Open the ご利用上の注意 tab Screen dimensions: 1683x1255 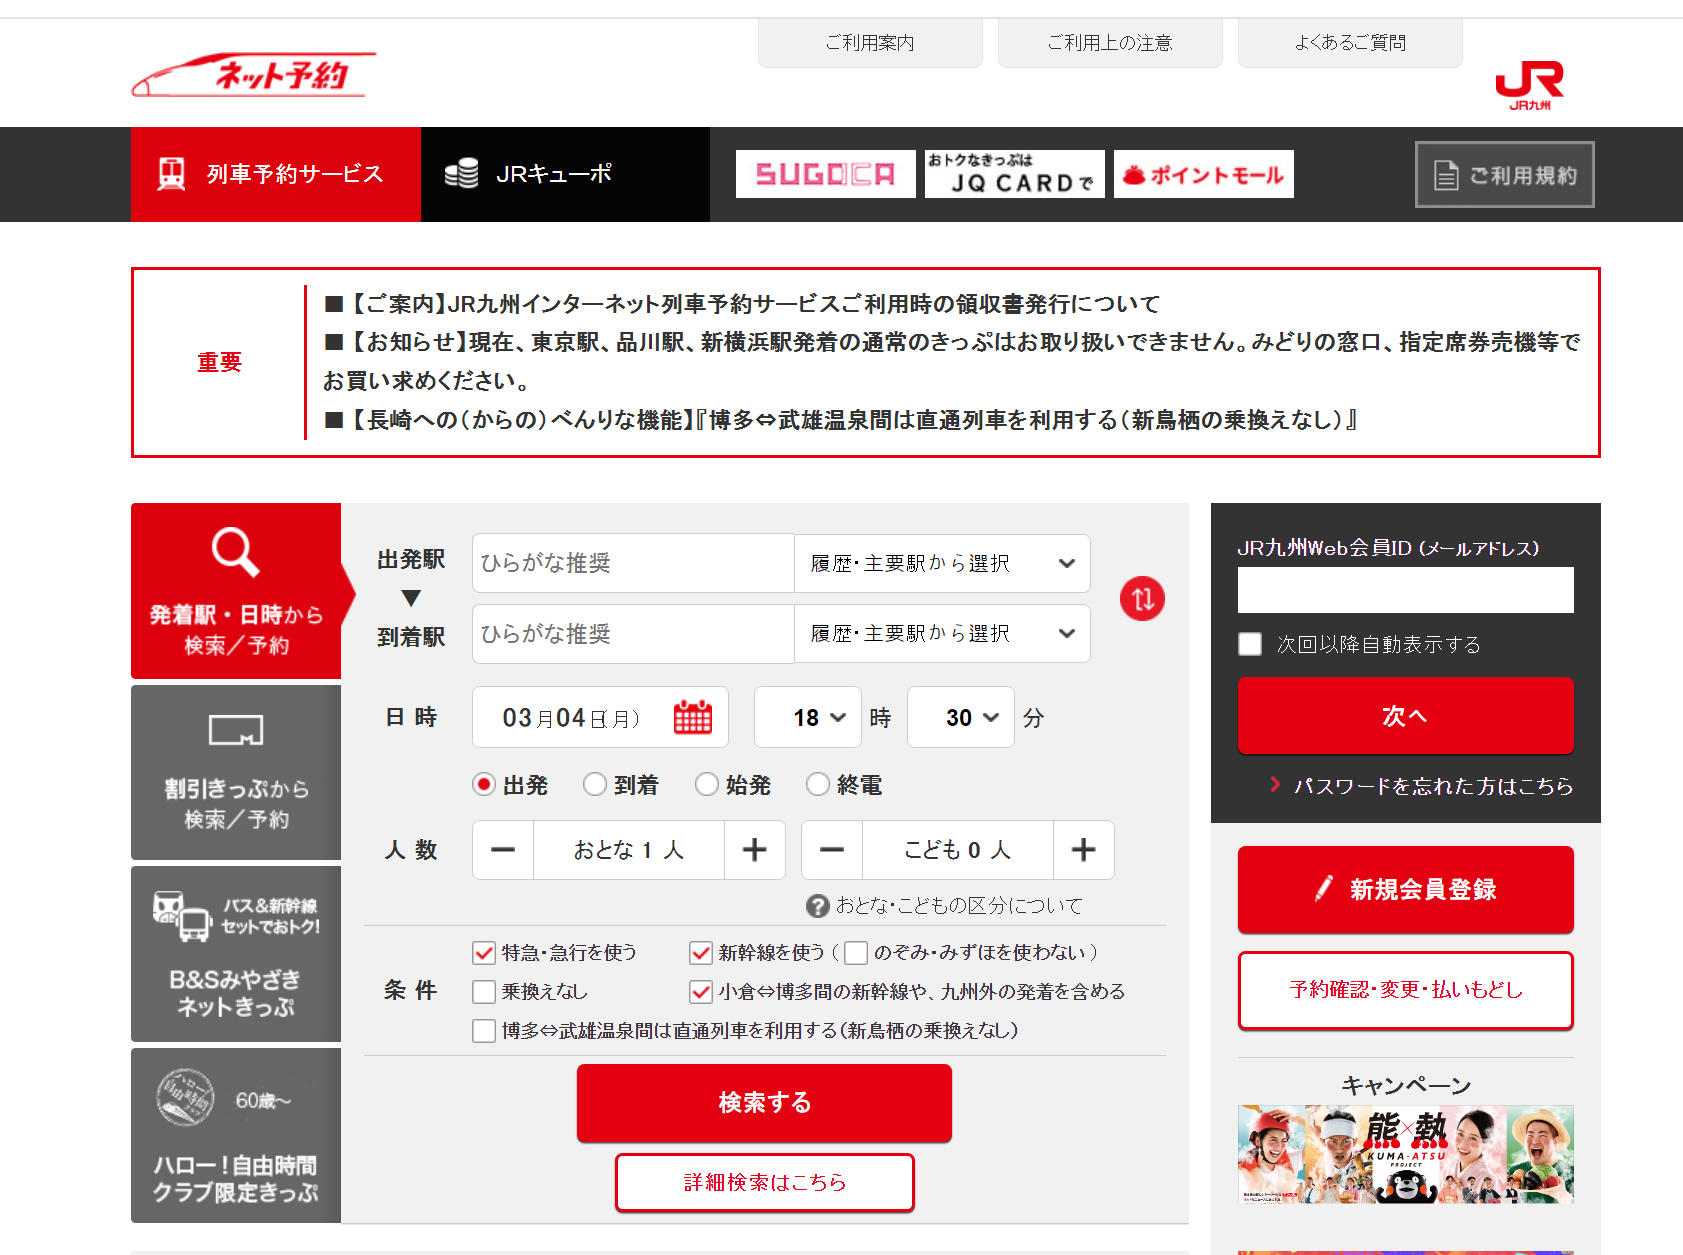[x=1110, y=43]
